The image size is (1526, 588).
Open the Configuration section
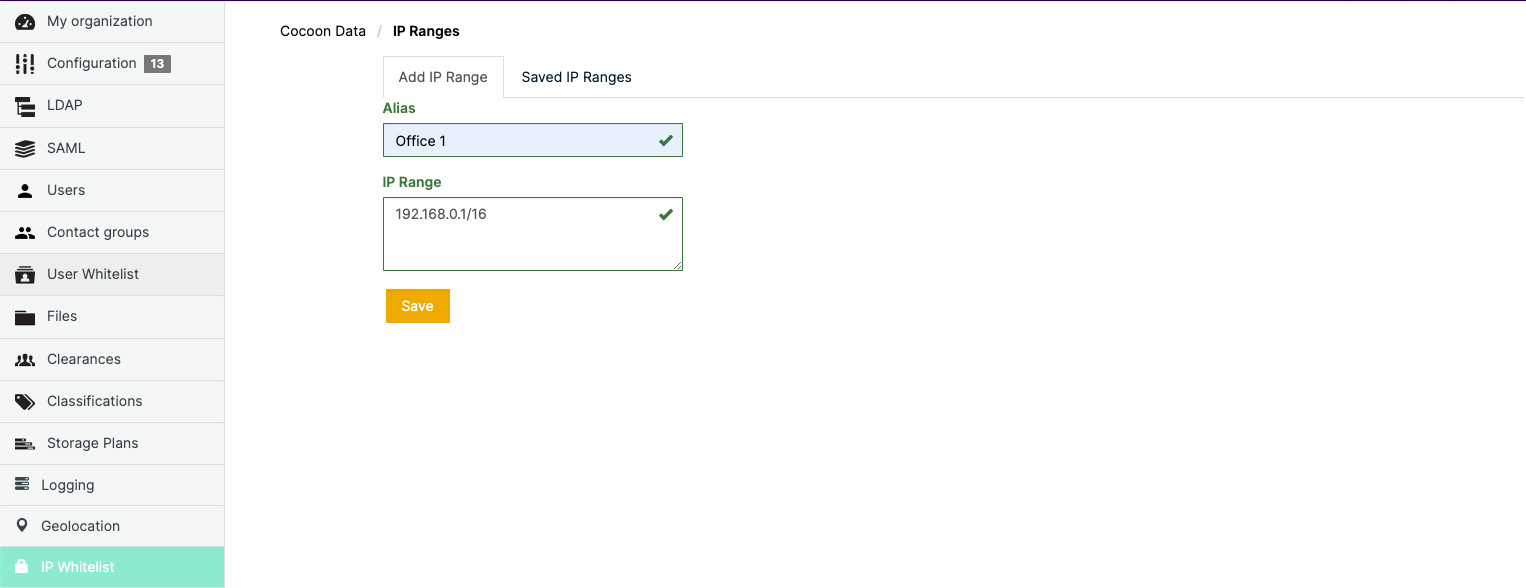click(112, 63)
